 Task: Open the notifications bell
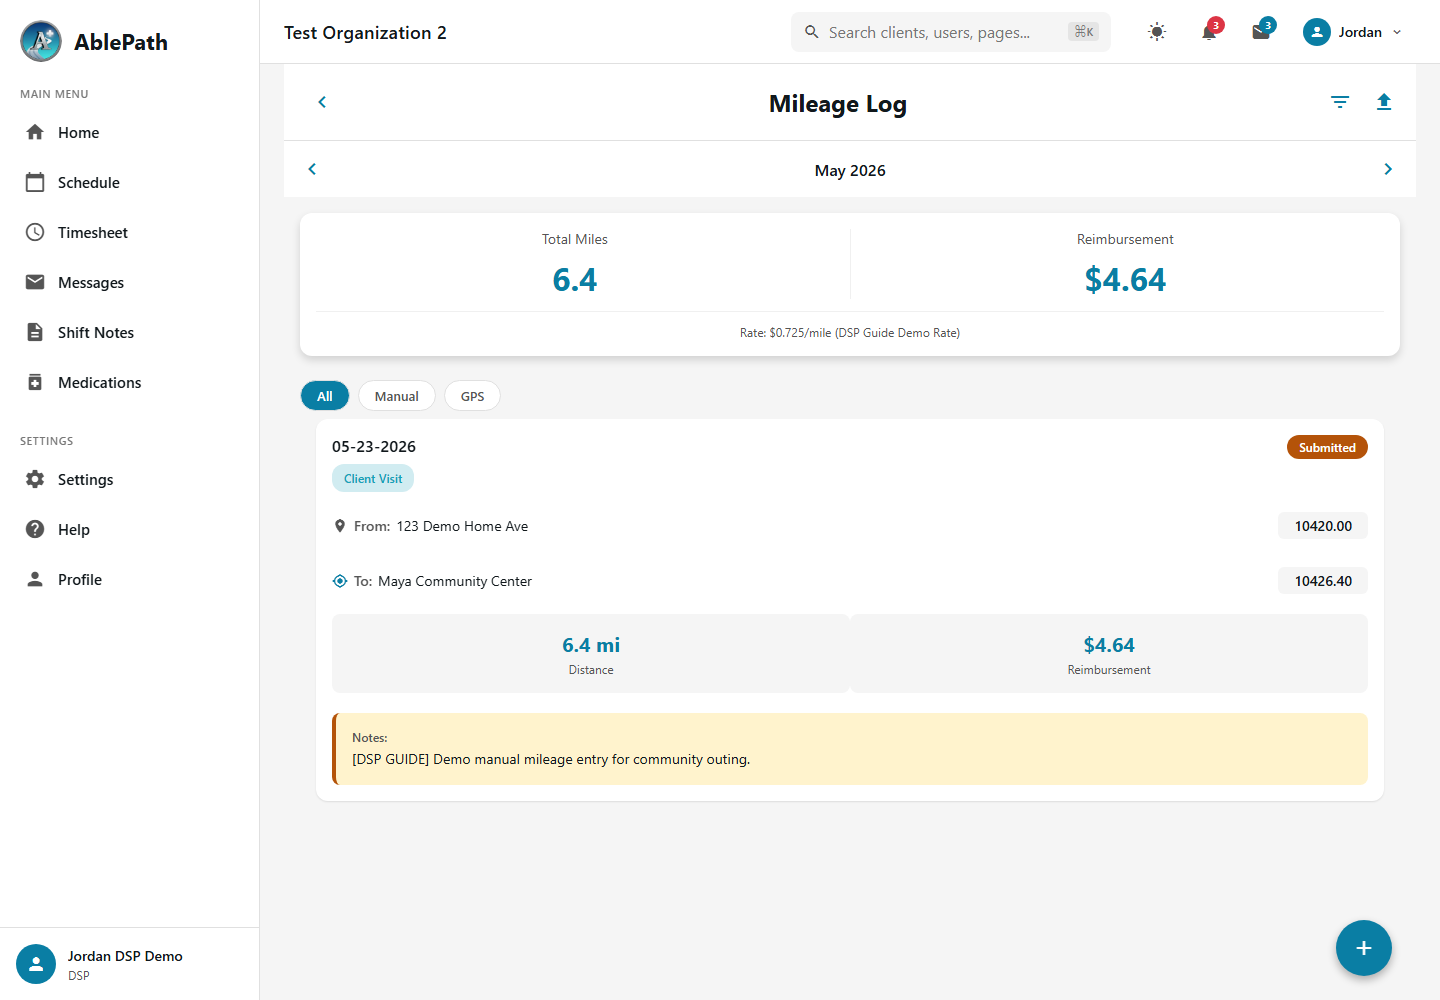1209,32
